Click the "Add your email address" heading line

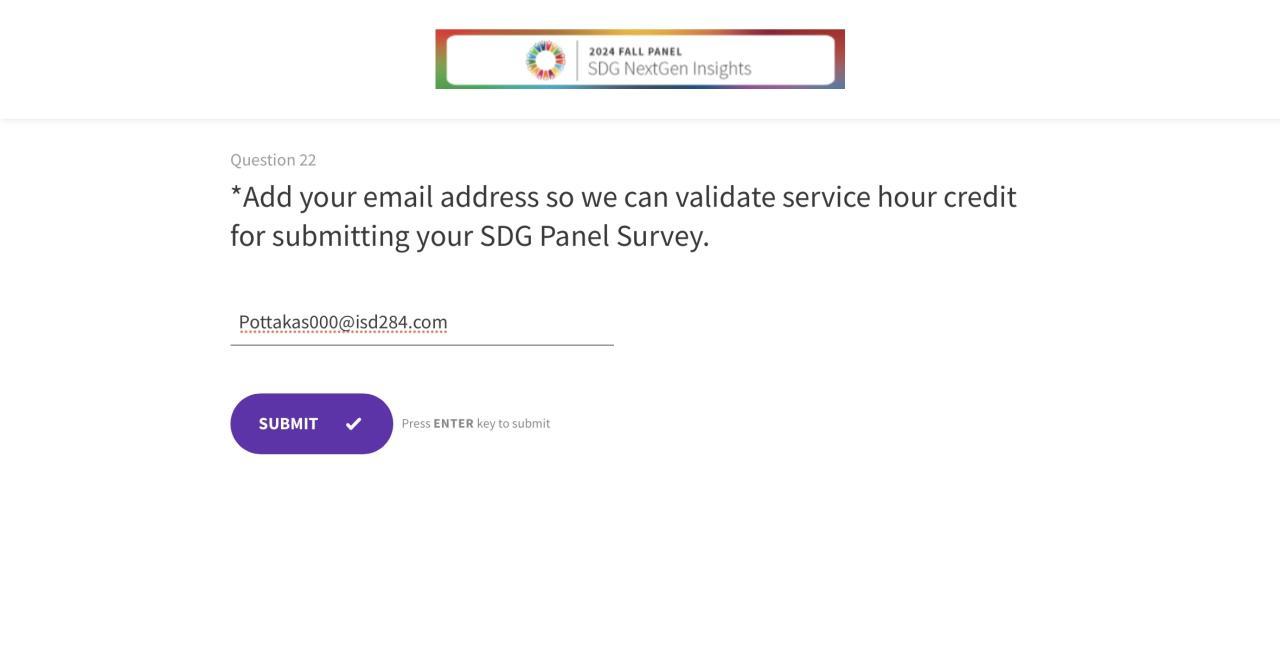point(623,197)
